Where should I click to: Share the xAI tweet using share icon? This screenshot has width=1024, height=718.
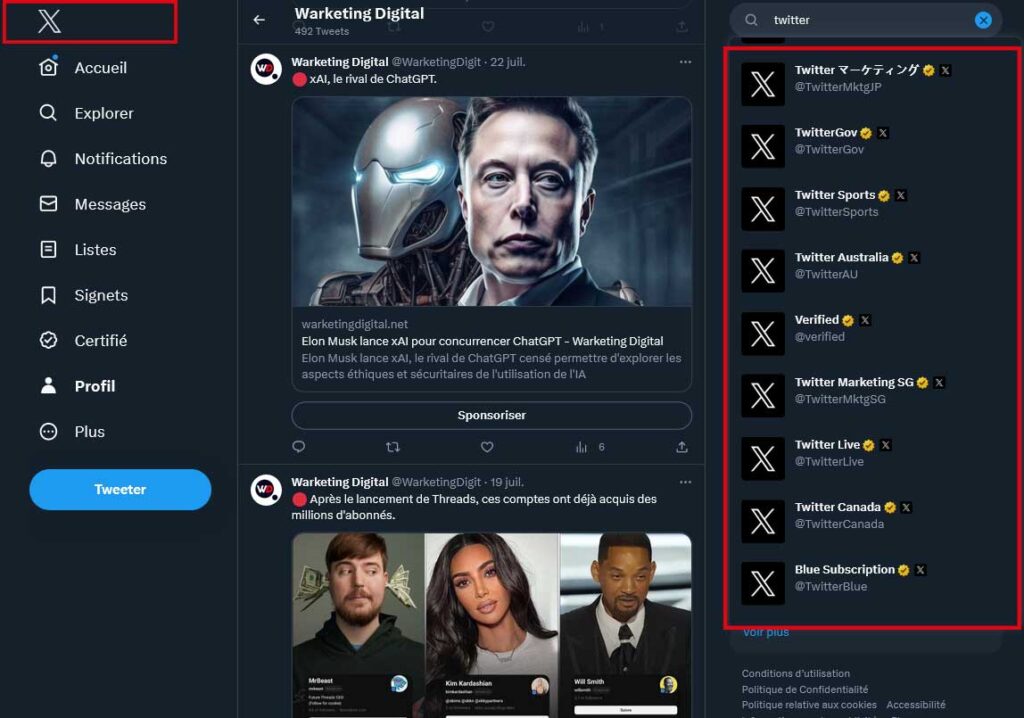tap(682, 447)
